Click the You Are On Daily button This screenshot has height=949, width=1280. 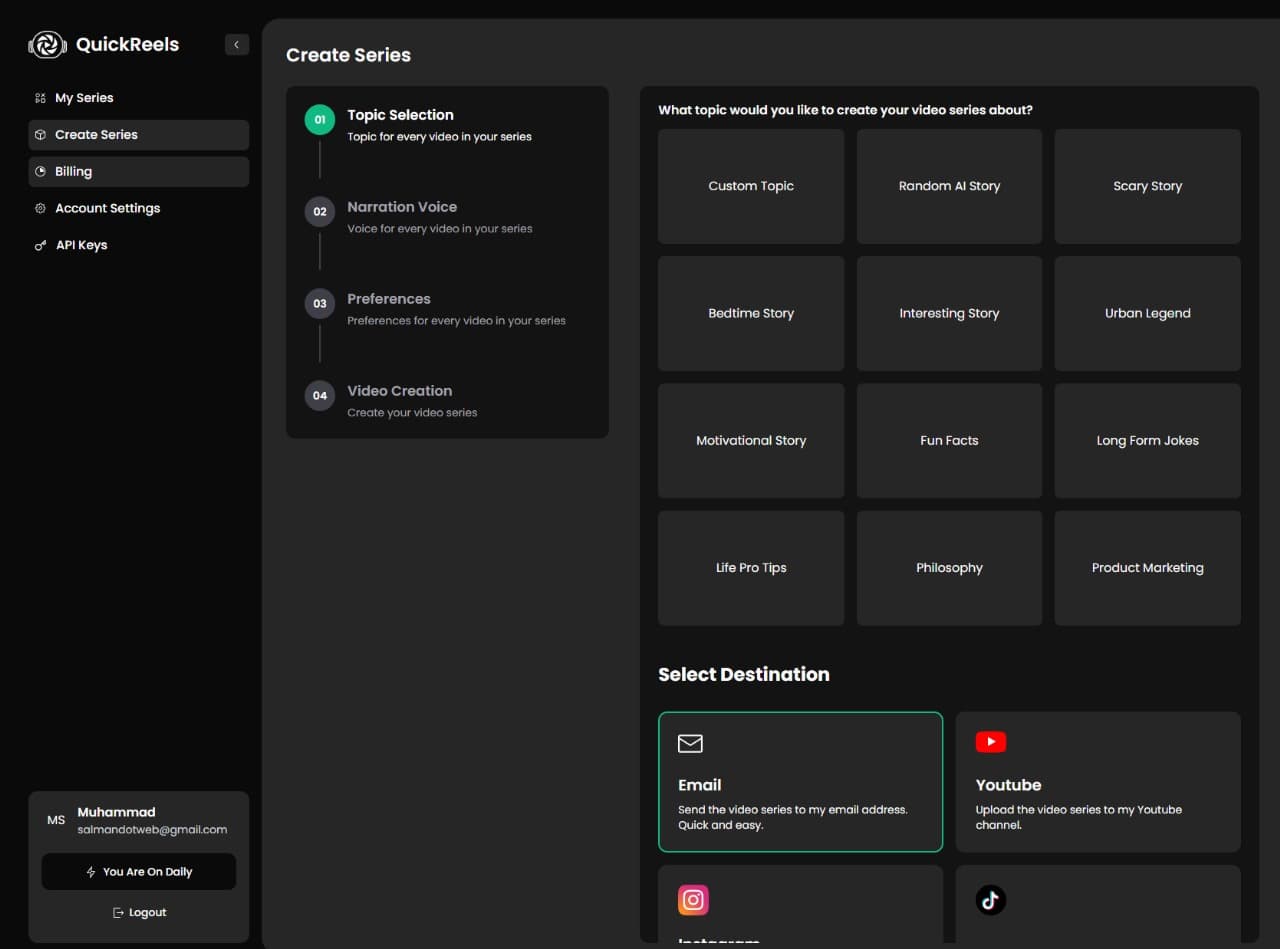(x=139, y=872)
